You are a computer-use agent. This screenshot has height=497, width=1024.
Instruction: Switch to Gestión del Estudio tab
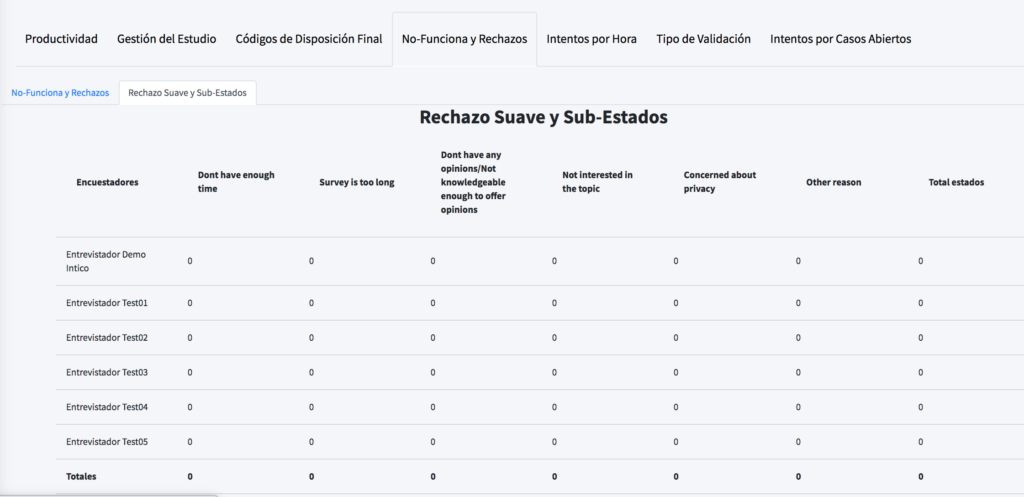tap(167, 39)
